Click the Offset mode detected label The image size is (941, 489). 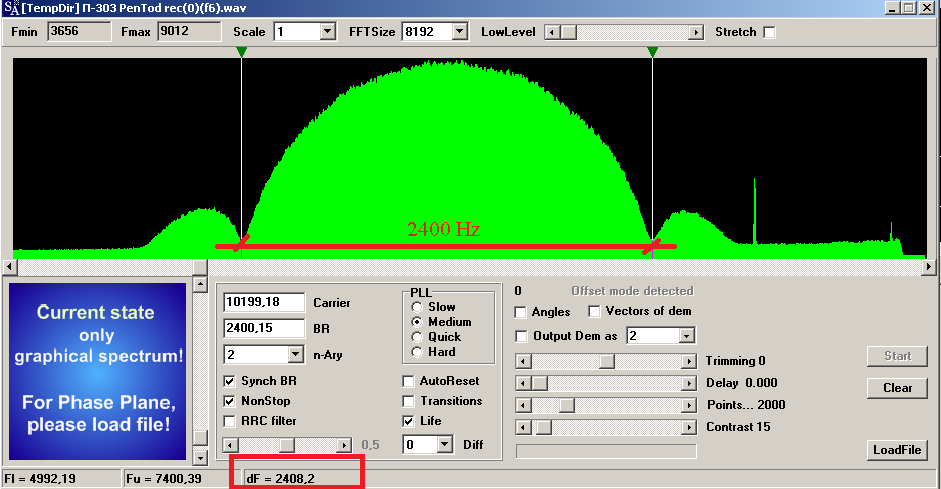point(633,291)
